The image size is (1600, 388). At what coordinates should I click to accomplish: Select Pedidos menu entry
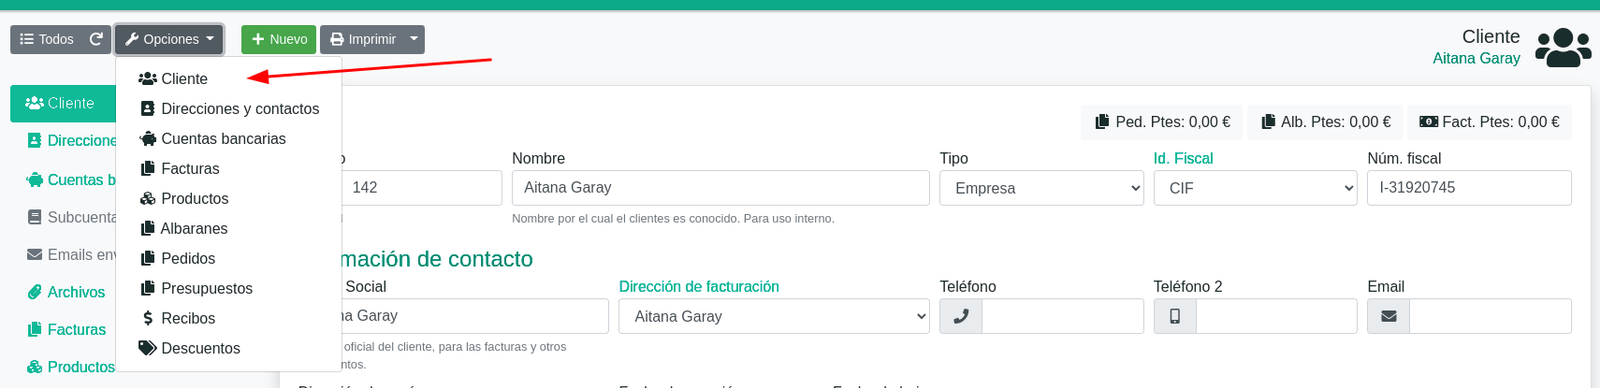point(229,258)
